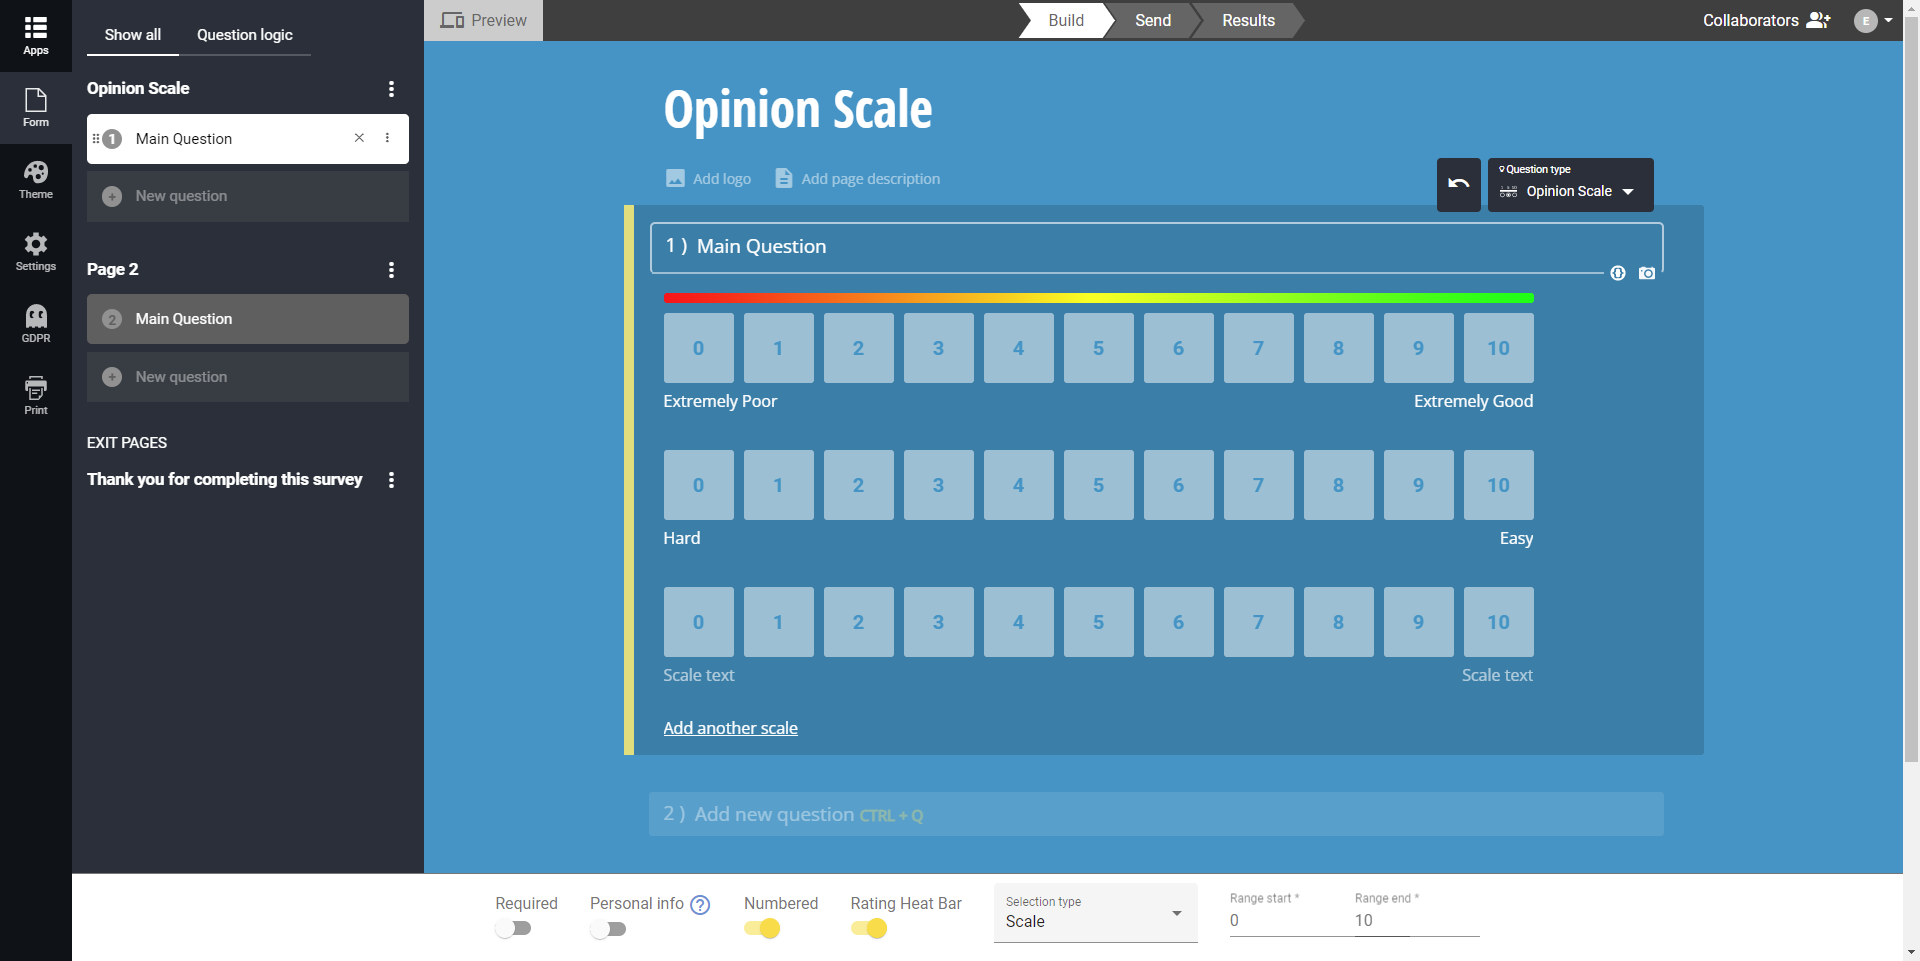Click Add new question placeholder row
This screenshot has width=1920, height=961.
[1156, 814]
